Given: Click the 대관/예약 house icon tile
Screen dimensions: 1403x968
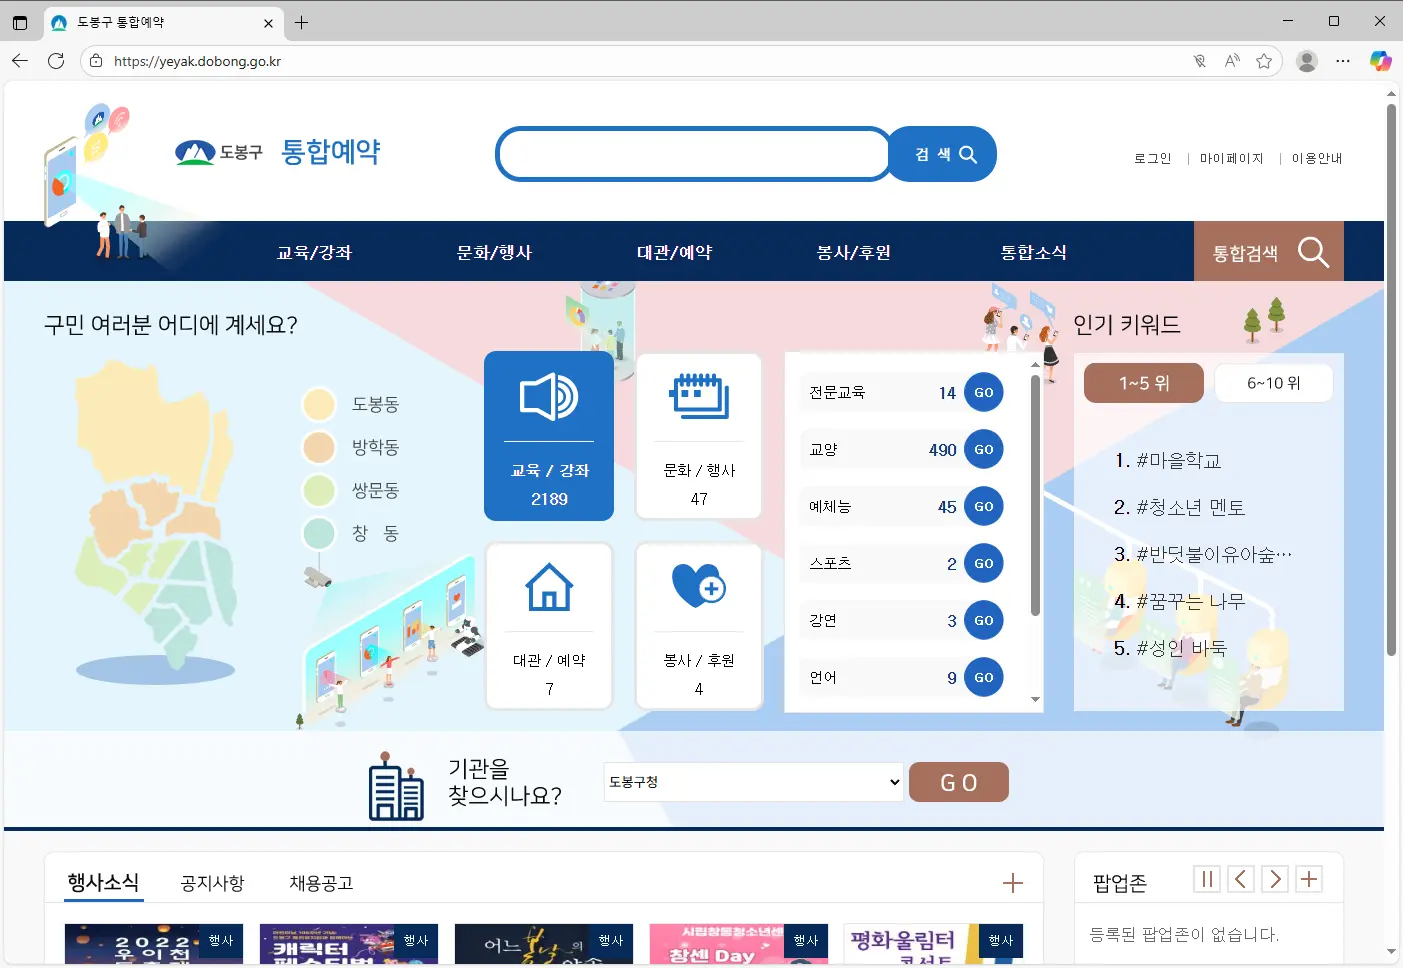Looking at the screenshot, I should [549, 625].
